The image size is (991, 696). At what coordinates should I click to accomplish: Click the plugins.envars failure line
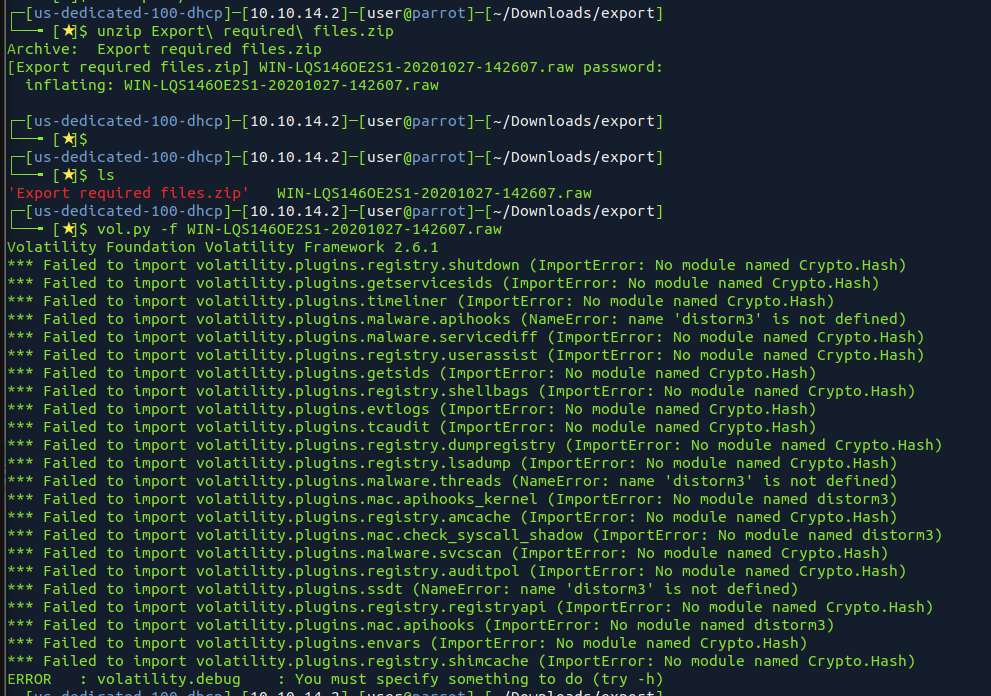click(407, 644)
